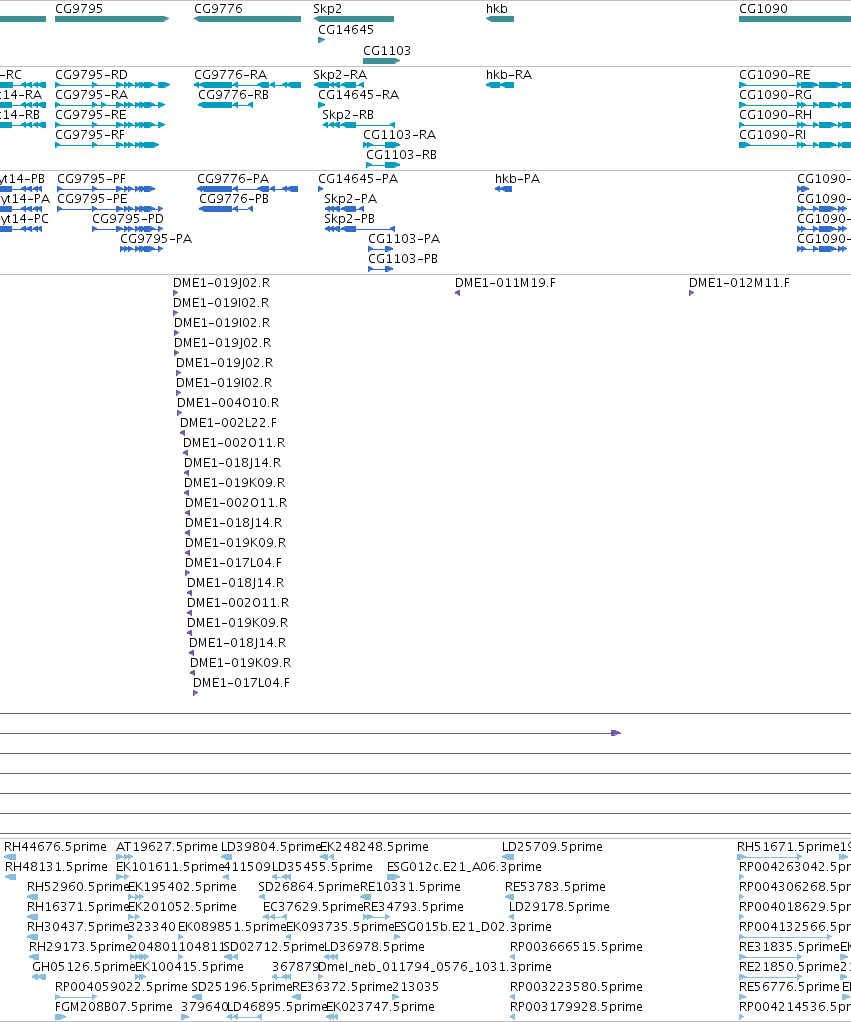
Task: Click transcript CG9795-RF
Action: coord(90,134)
